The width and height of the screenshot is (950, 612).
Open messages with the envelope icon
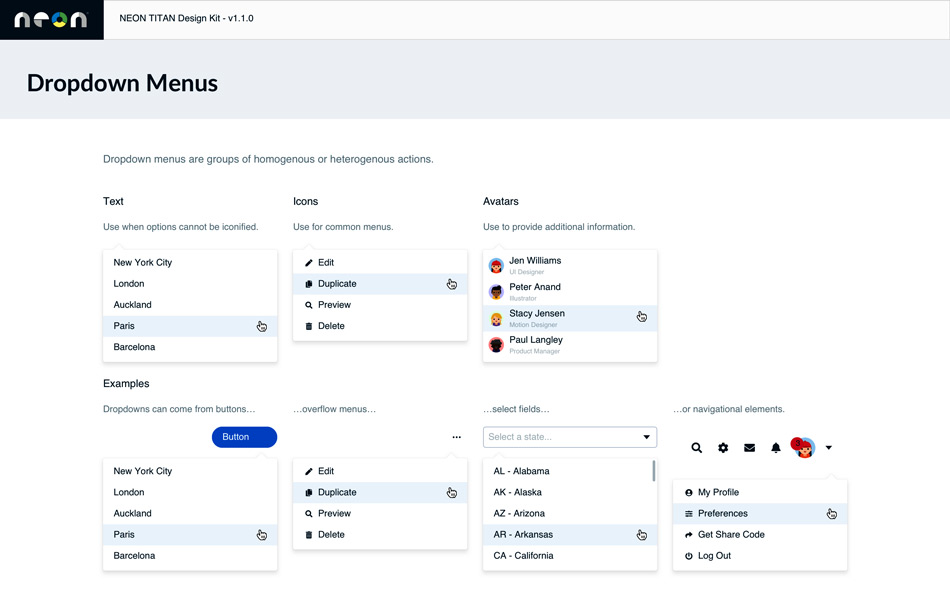pos(749,448)
